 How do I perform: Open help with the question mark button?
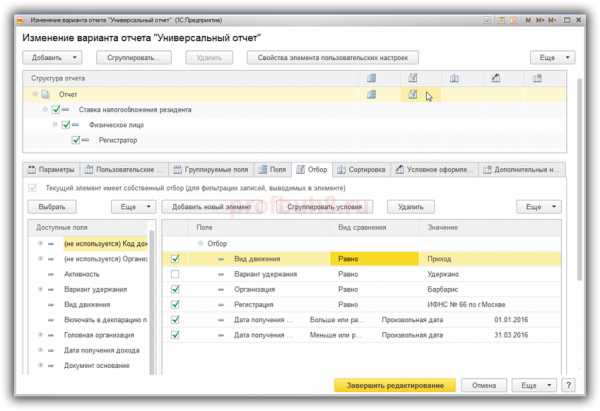568,385
